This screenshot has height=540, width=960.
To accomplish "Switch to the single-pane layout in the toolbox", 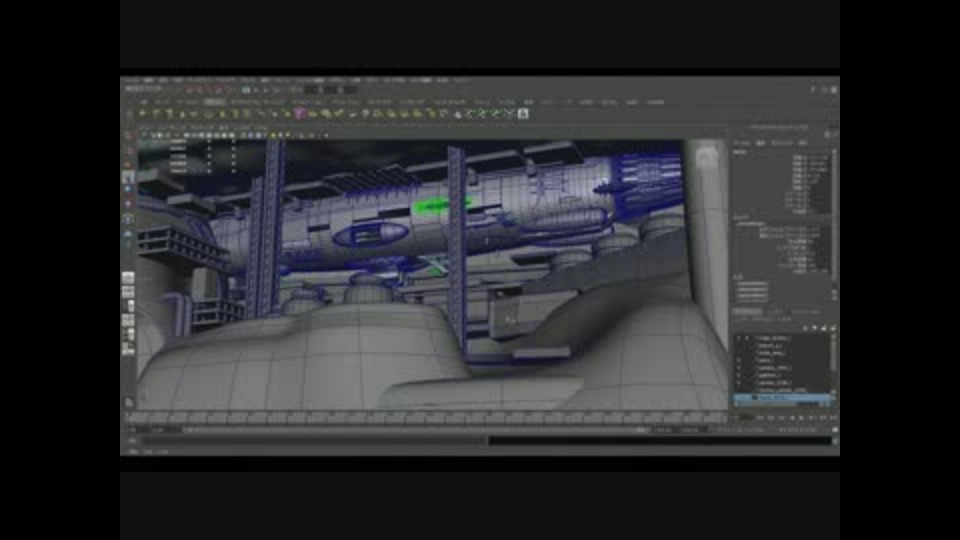I will [x=128, y=278].
